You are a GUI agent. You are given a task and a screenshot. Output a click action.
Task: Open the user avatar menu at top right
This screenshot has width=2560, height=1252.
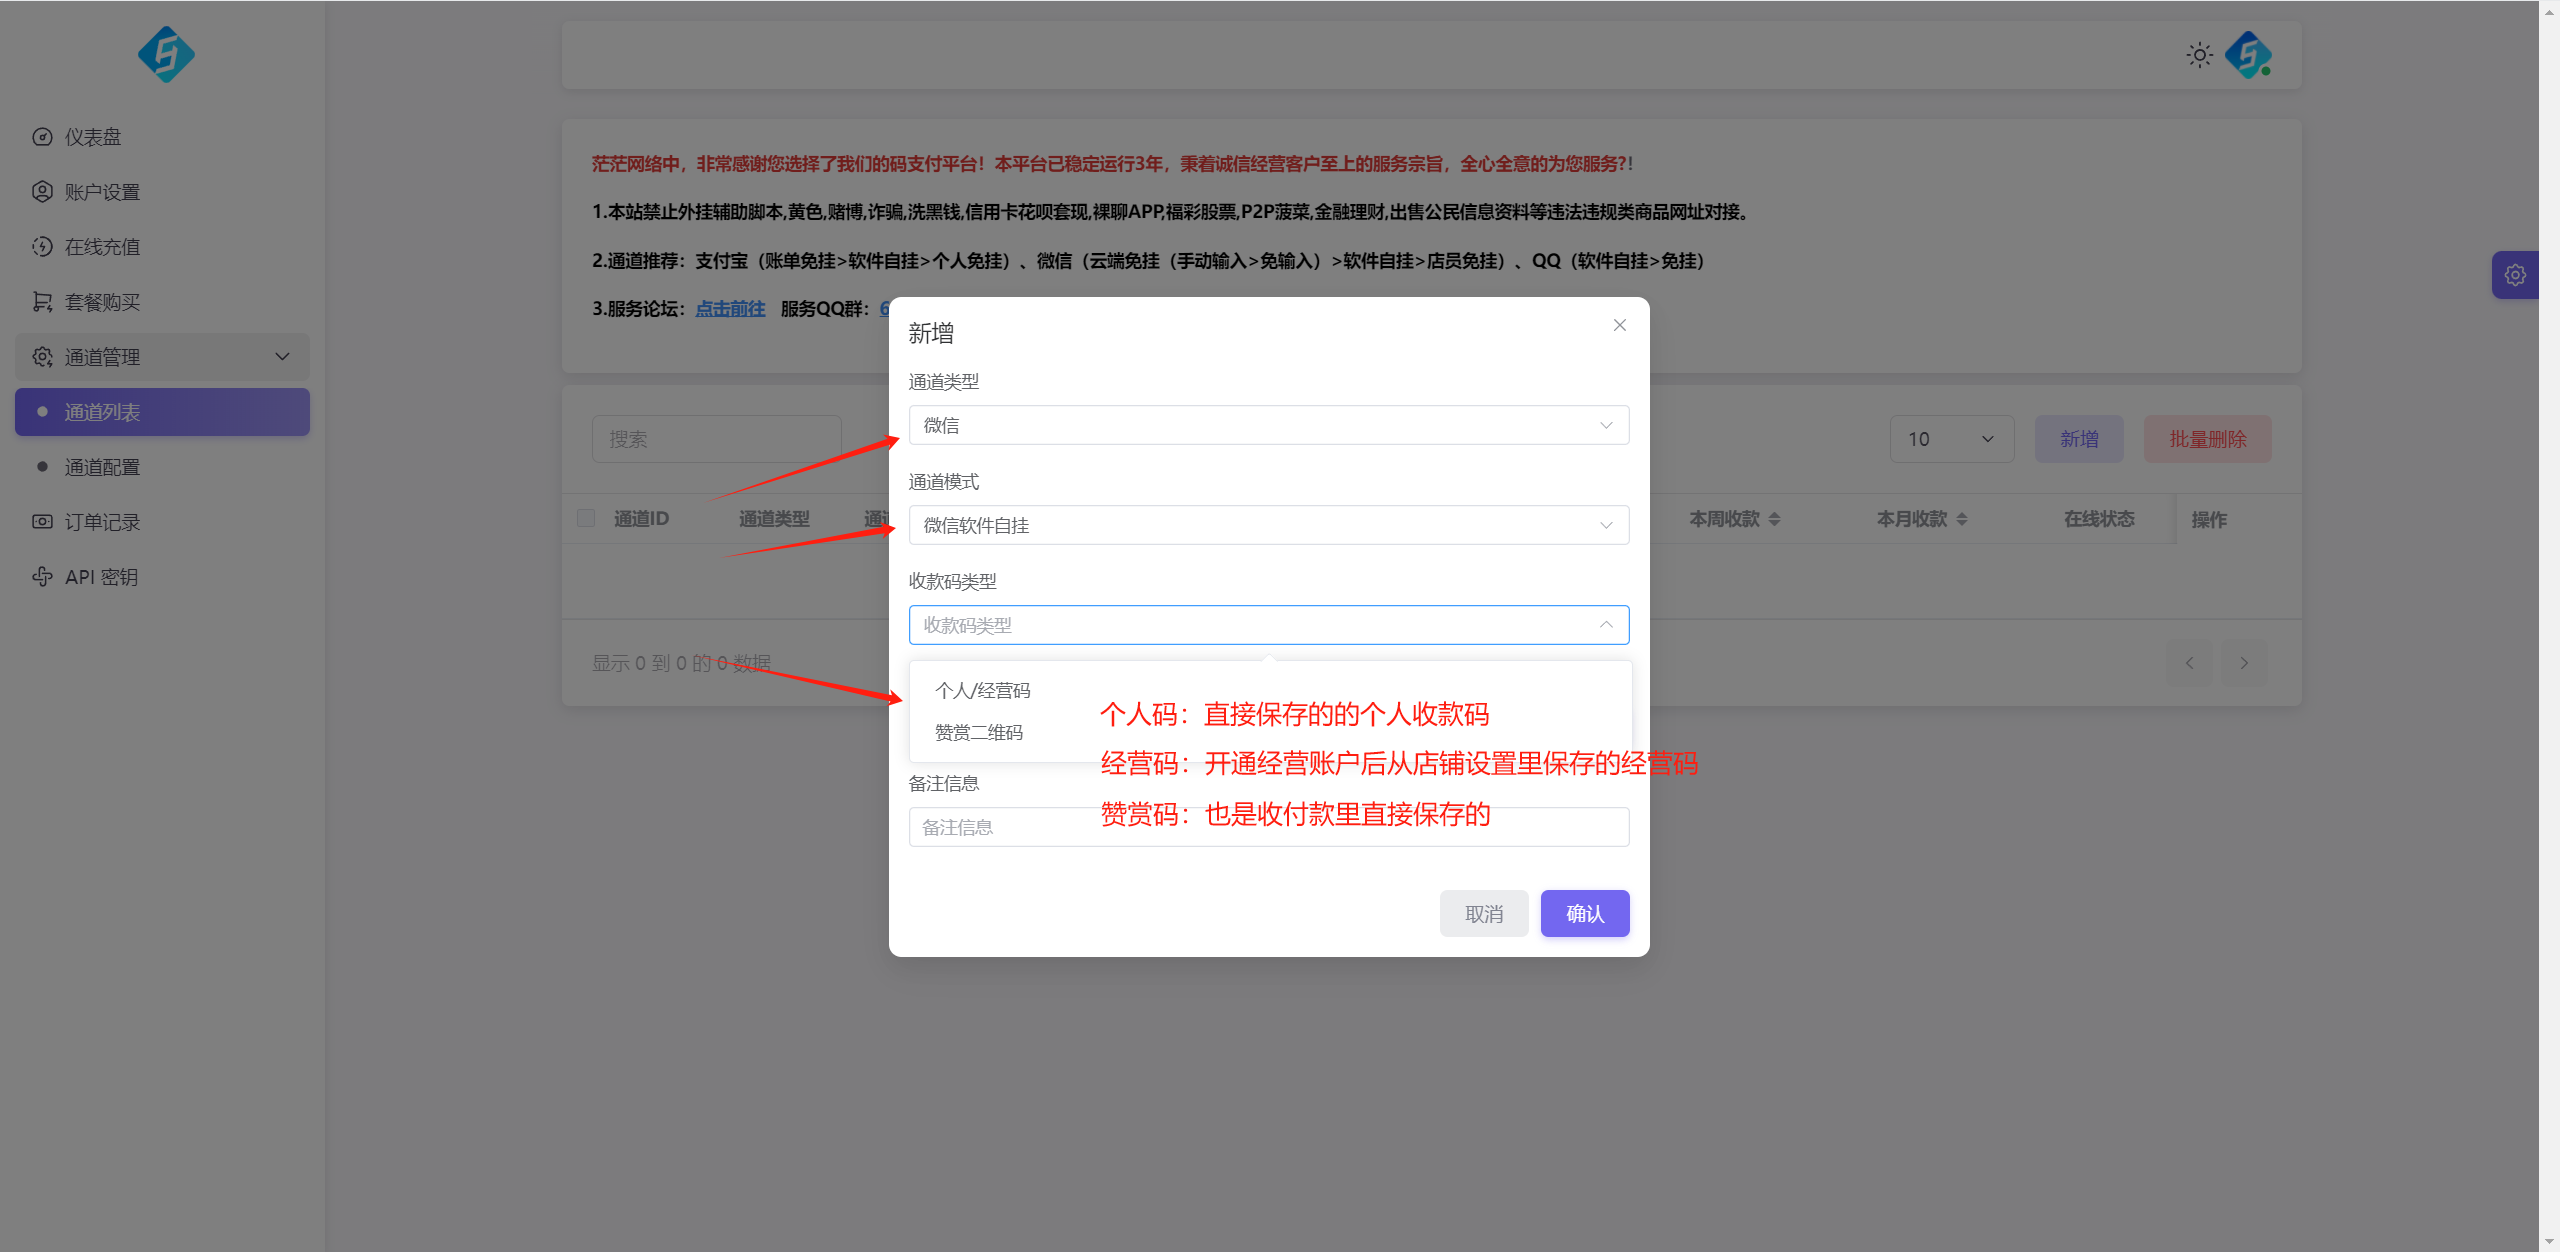2248,55
